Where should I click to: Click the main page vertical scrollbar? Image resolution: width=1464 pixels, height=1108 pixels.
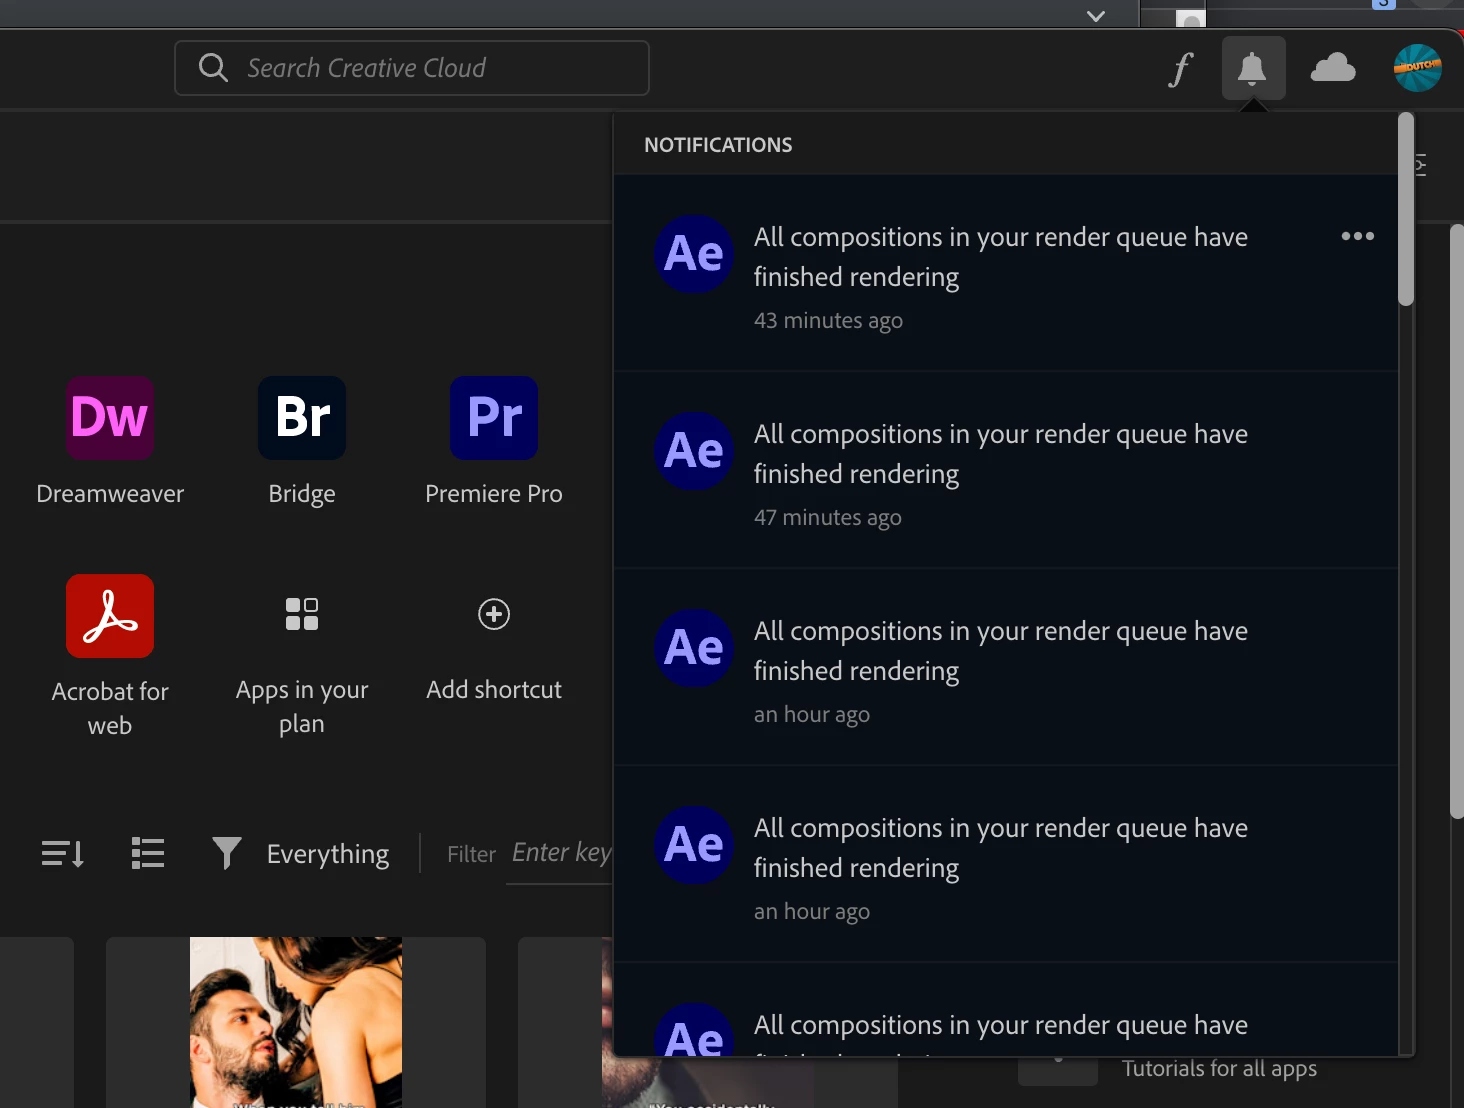click(x=1457, y=520)
